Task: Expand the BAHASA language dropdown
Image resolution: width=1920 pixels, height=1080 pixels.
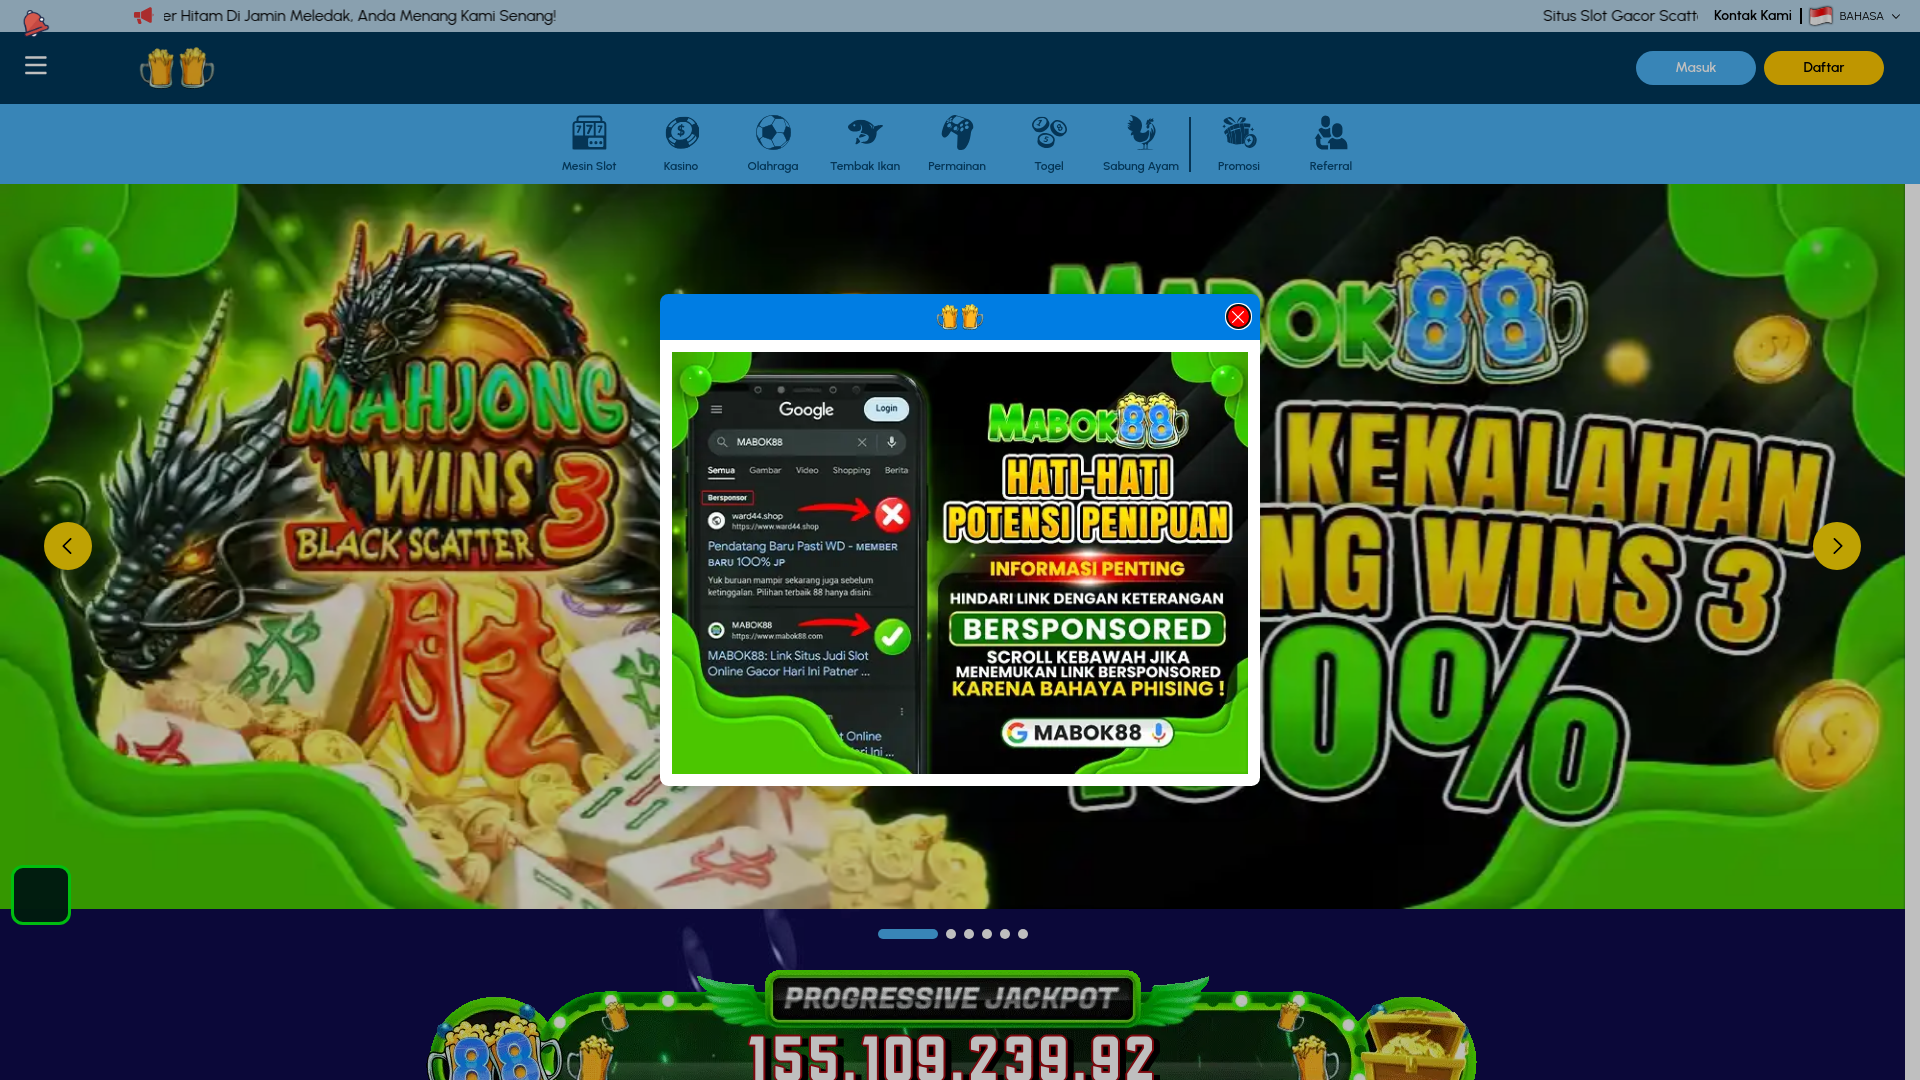Action: pos(1869,16)
